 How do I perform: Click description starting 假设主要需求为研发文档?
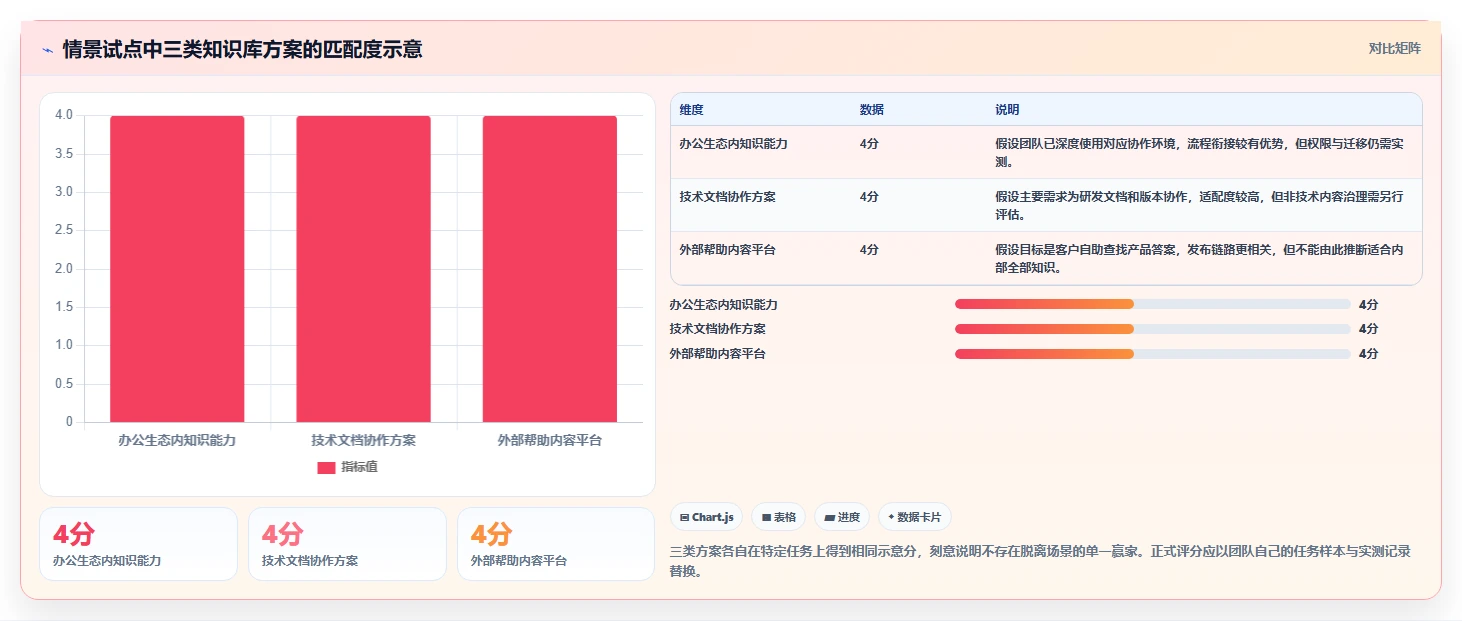1200,206
